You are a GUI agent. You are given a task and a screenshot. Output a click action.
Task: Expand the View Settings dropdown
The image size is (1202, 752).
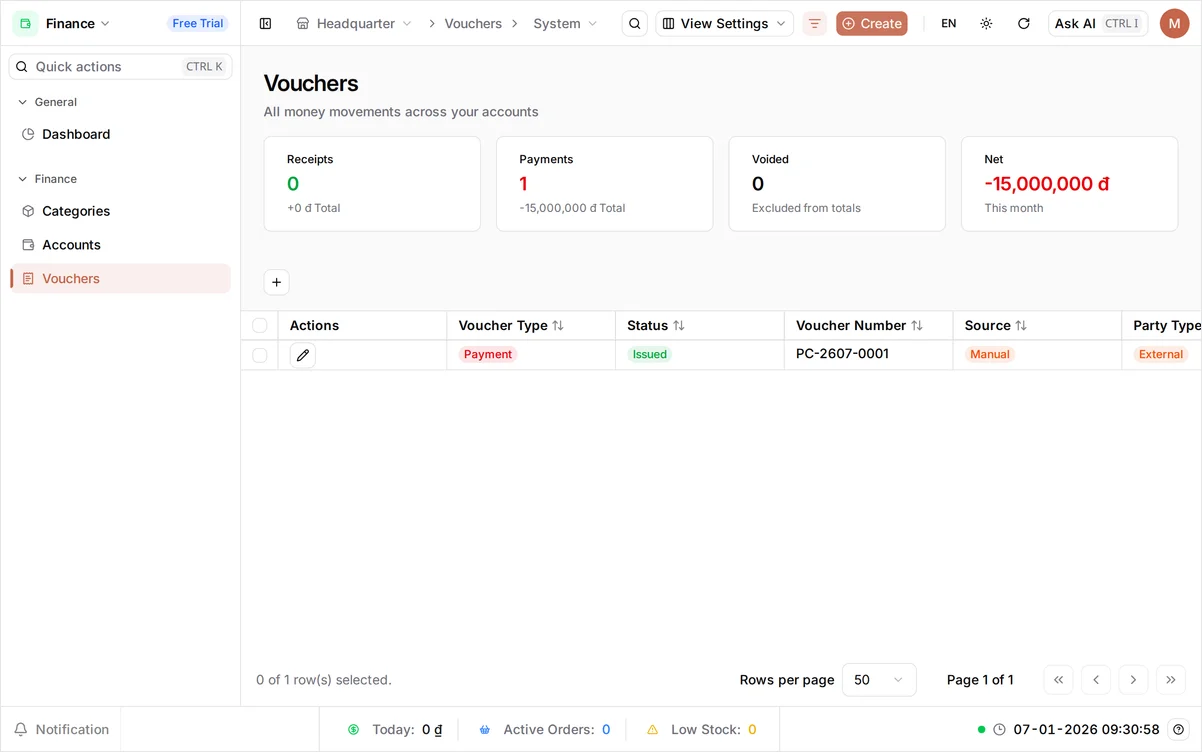tap(724, 23)
